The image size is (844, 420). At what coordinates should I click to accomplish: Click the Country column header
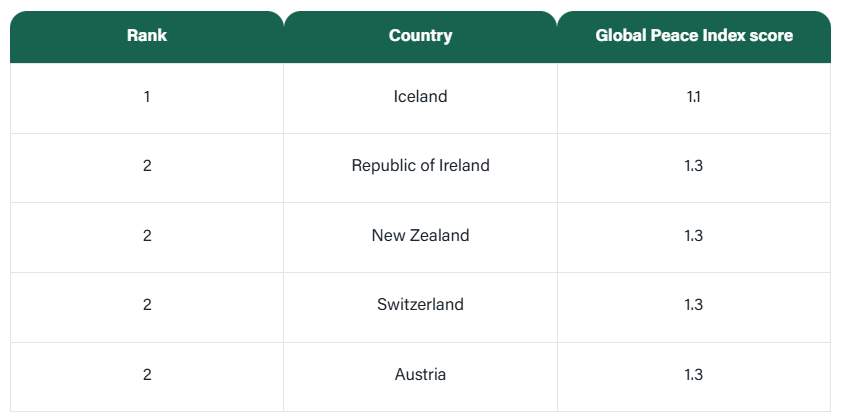click(x=420, y=36)
